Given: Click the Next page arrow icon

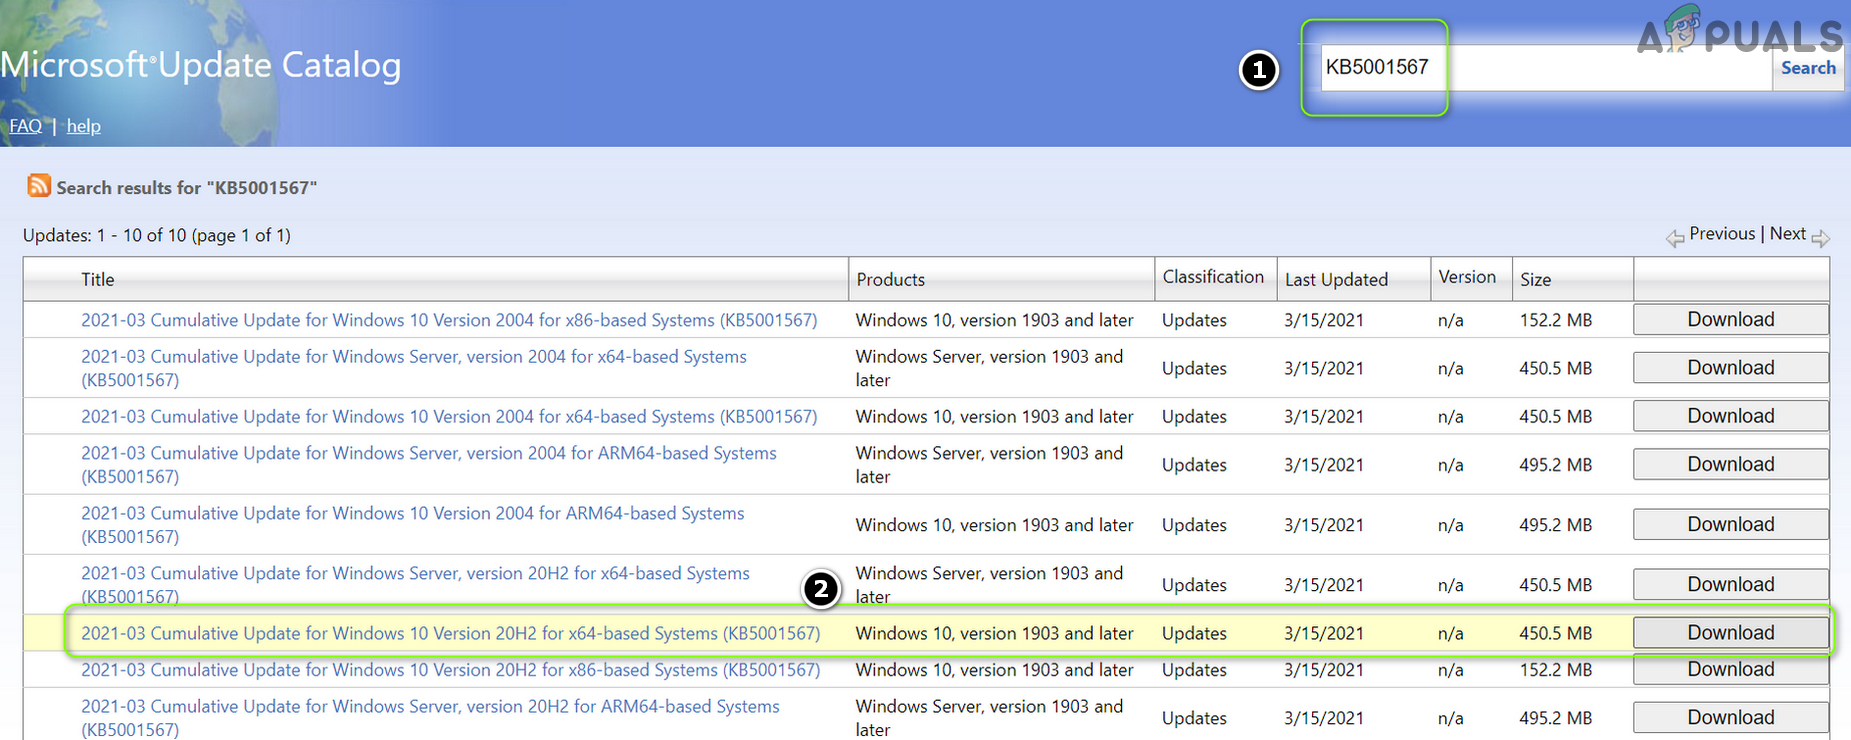Looking at the screenshot, I should tap(1820, 238).
